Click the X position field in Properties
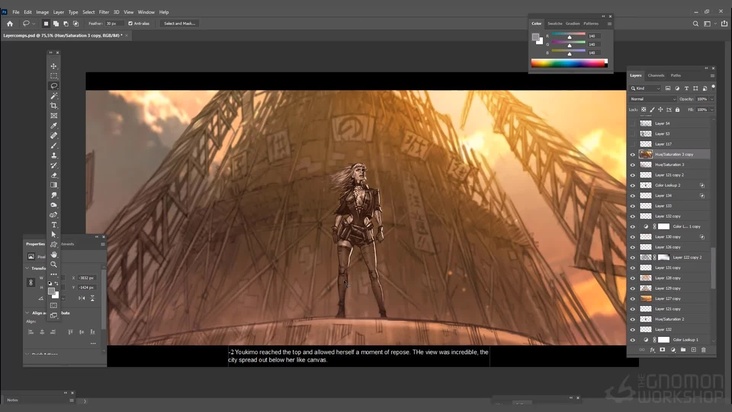 [87, 278]
